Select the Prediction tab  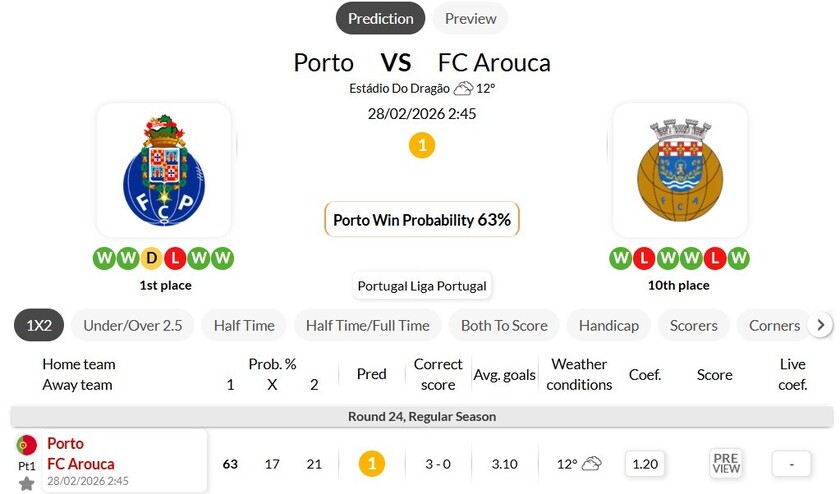[x=380, y=18]
